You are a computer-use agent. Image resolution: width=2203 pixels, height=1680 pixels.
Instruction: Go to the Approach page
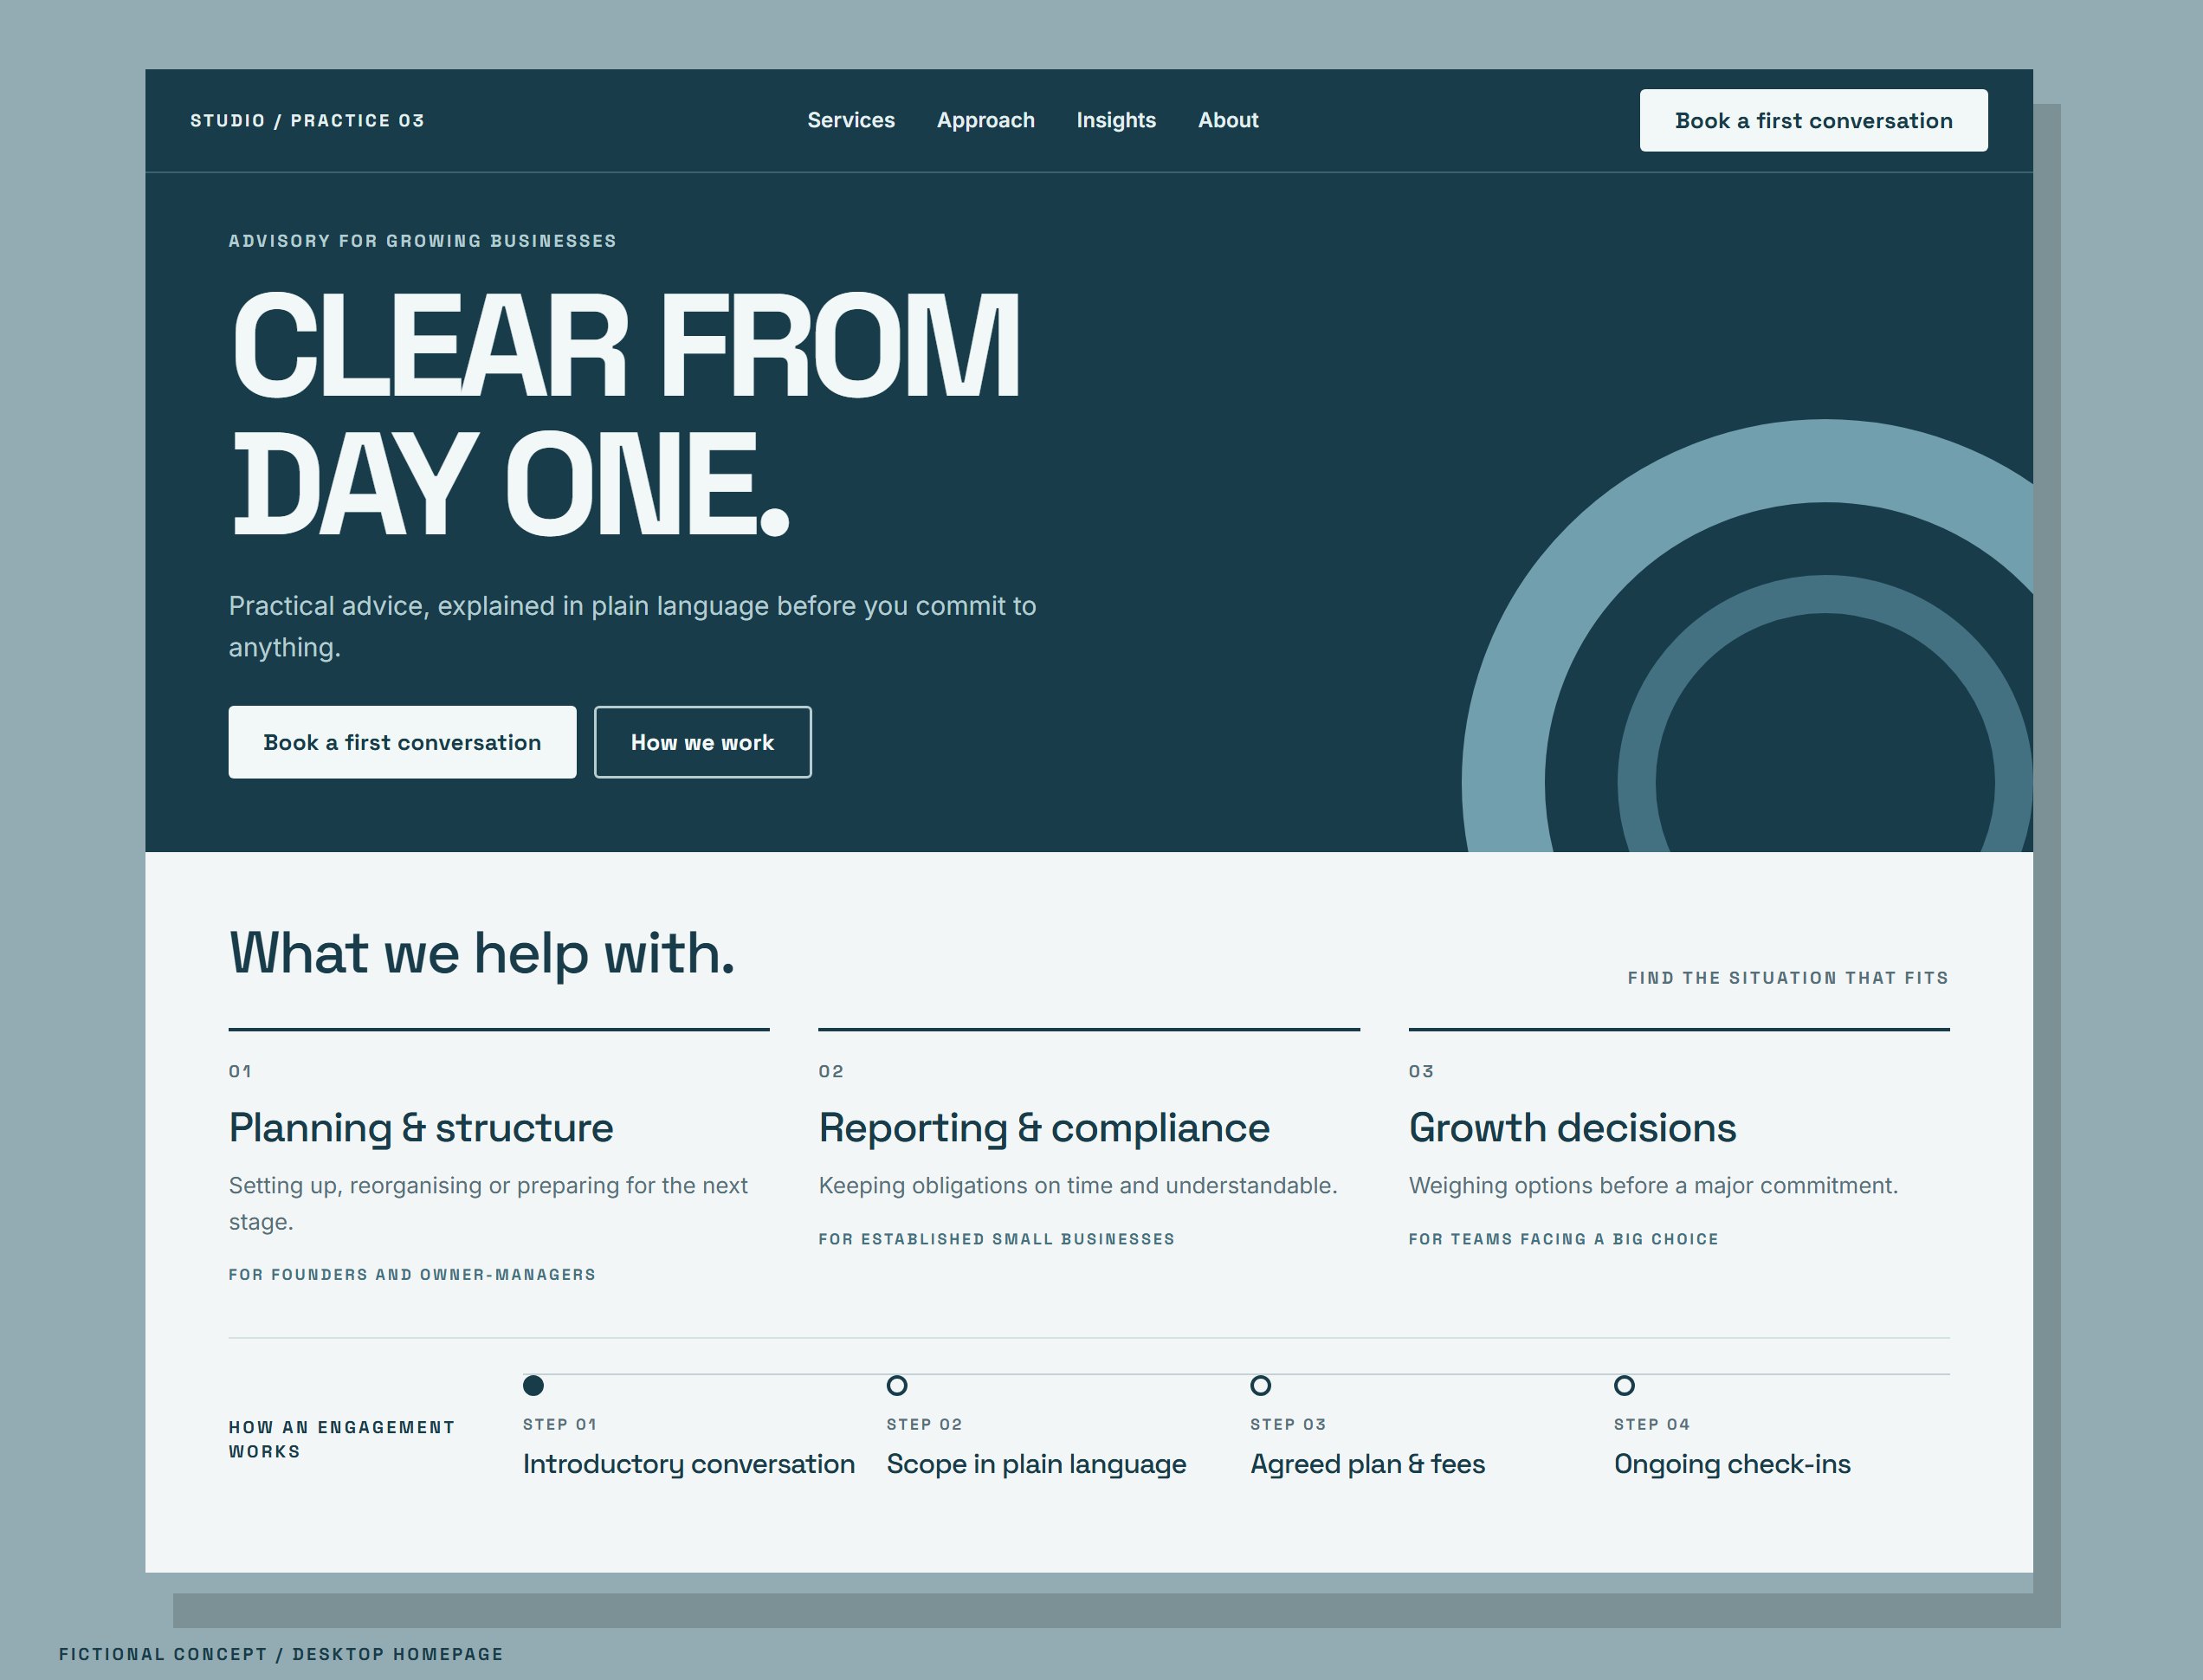[x=985, y=120]
